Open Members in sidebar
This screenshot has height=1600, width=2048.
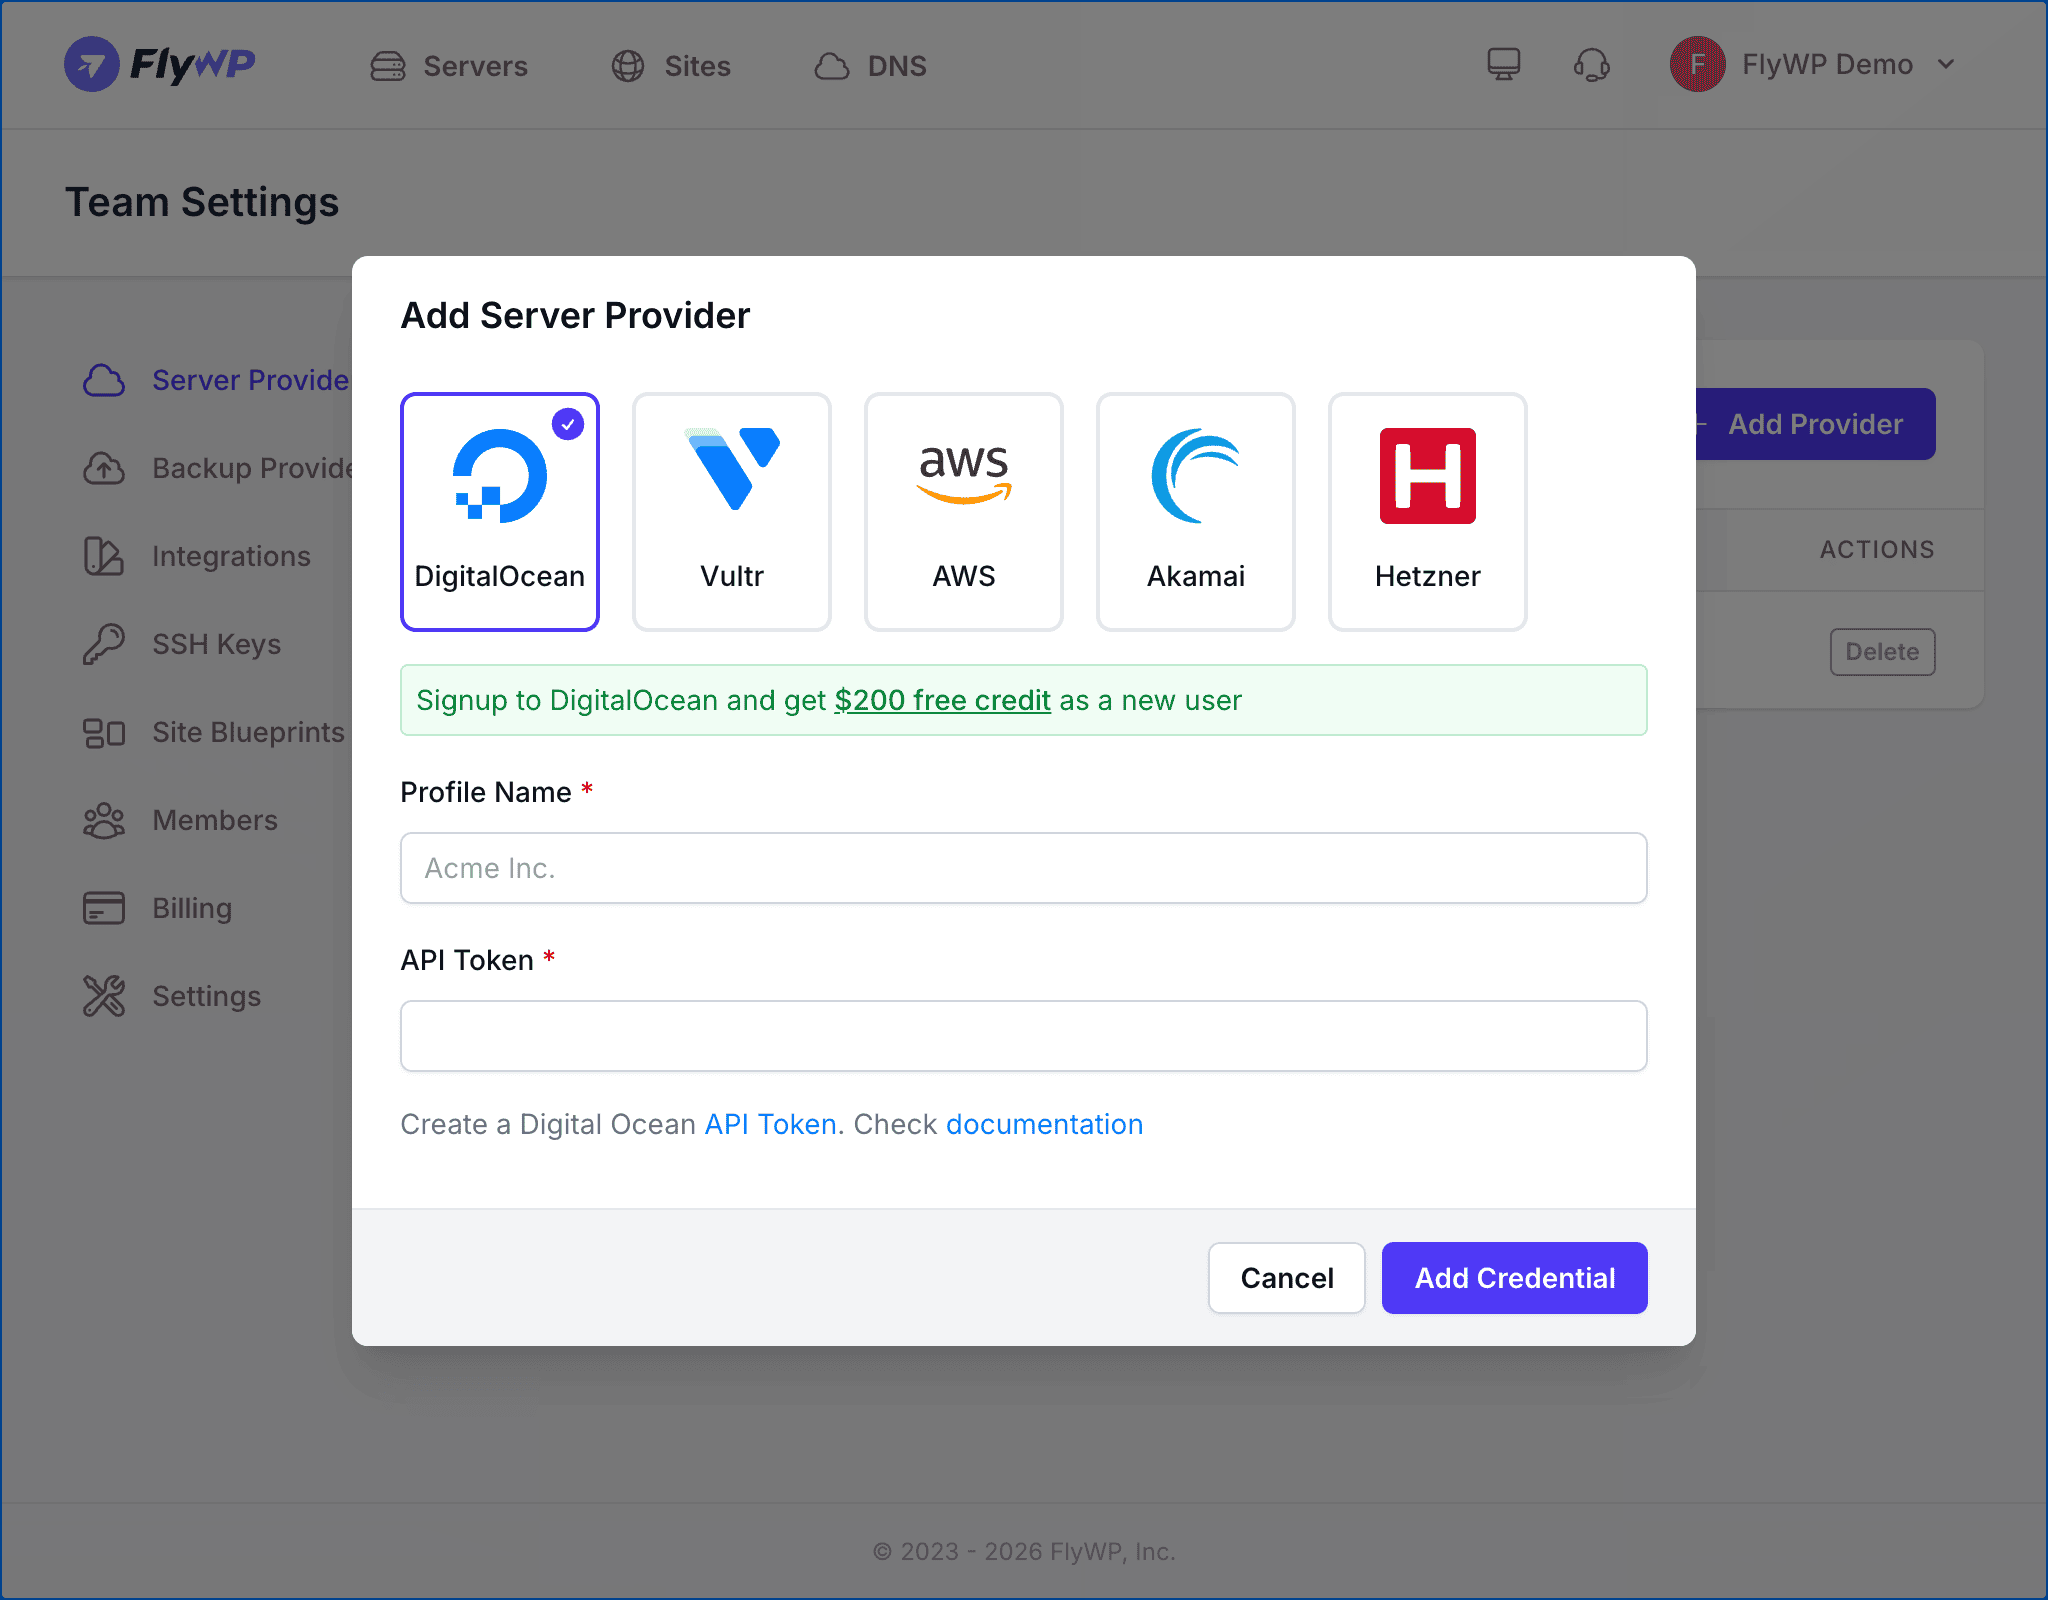(180, 820)
